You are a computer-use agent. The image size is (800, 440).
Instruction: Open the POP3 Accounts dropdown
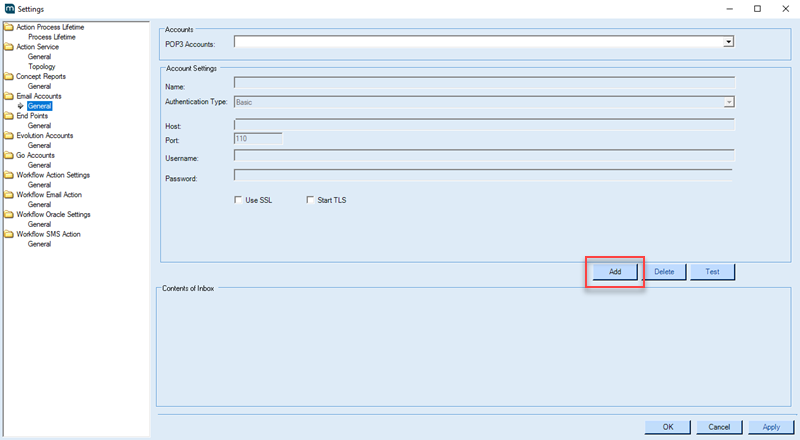[728, 42]
